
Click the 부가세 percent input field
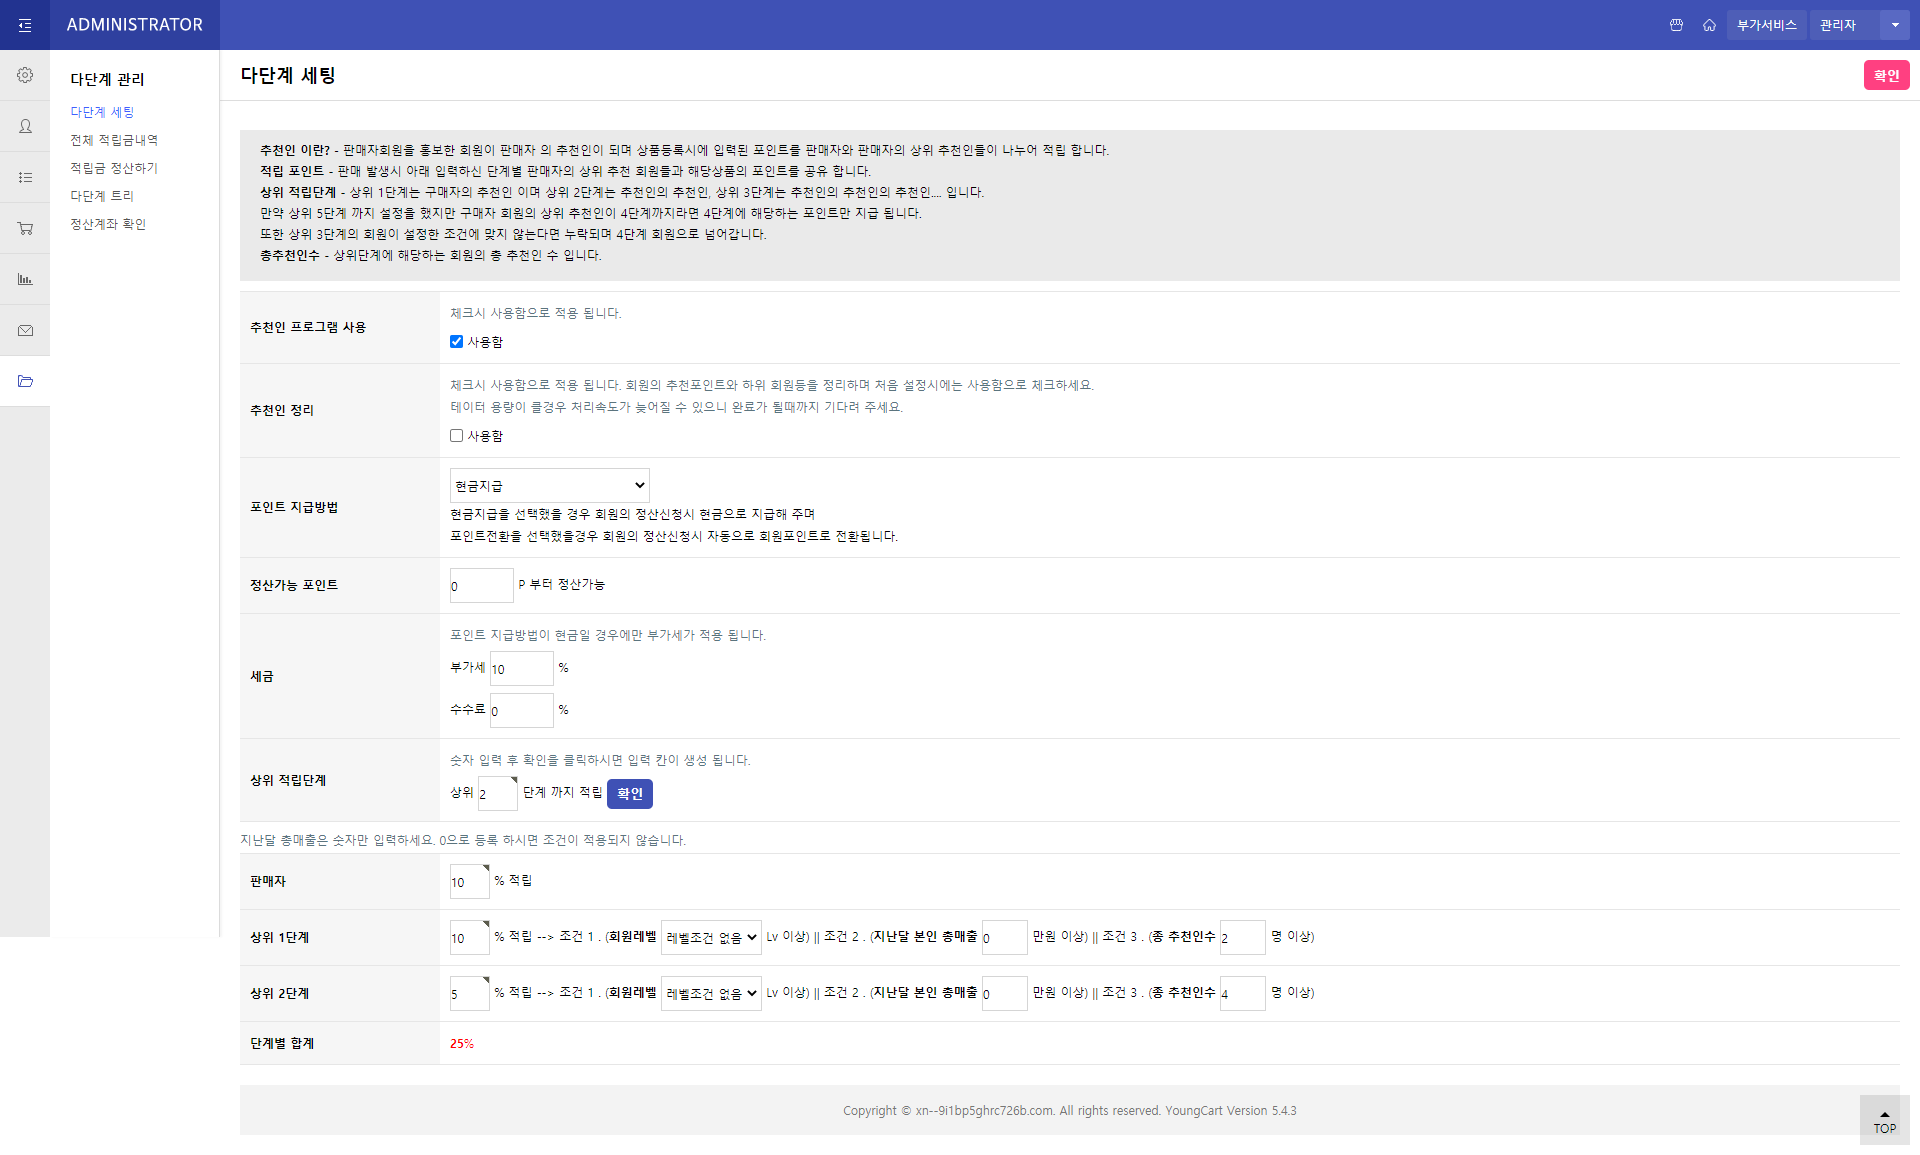tap(521, 668)
